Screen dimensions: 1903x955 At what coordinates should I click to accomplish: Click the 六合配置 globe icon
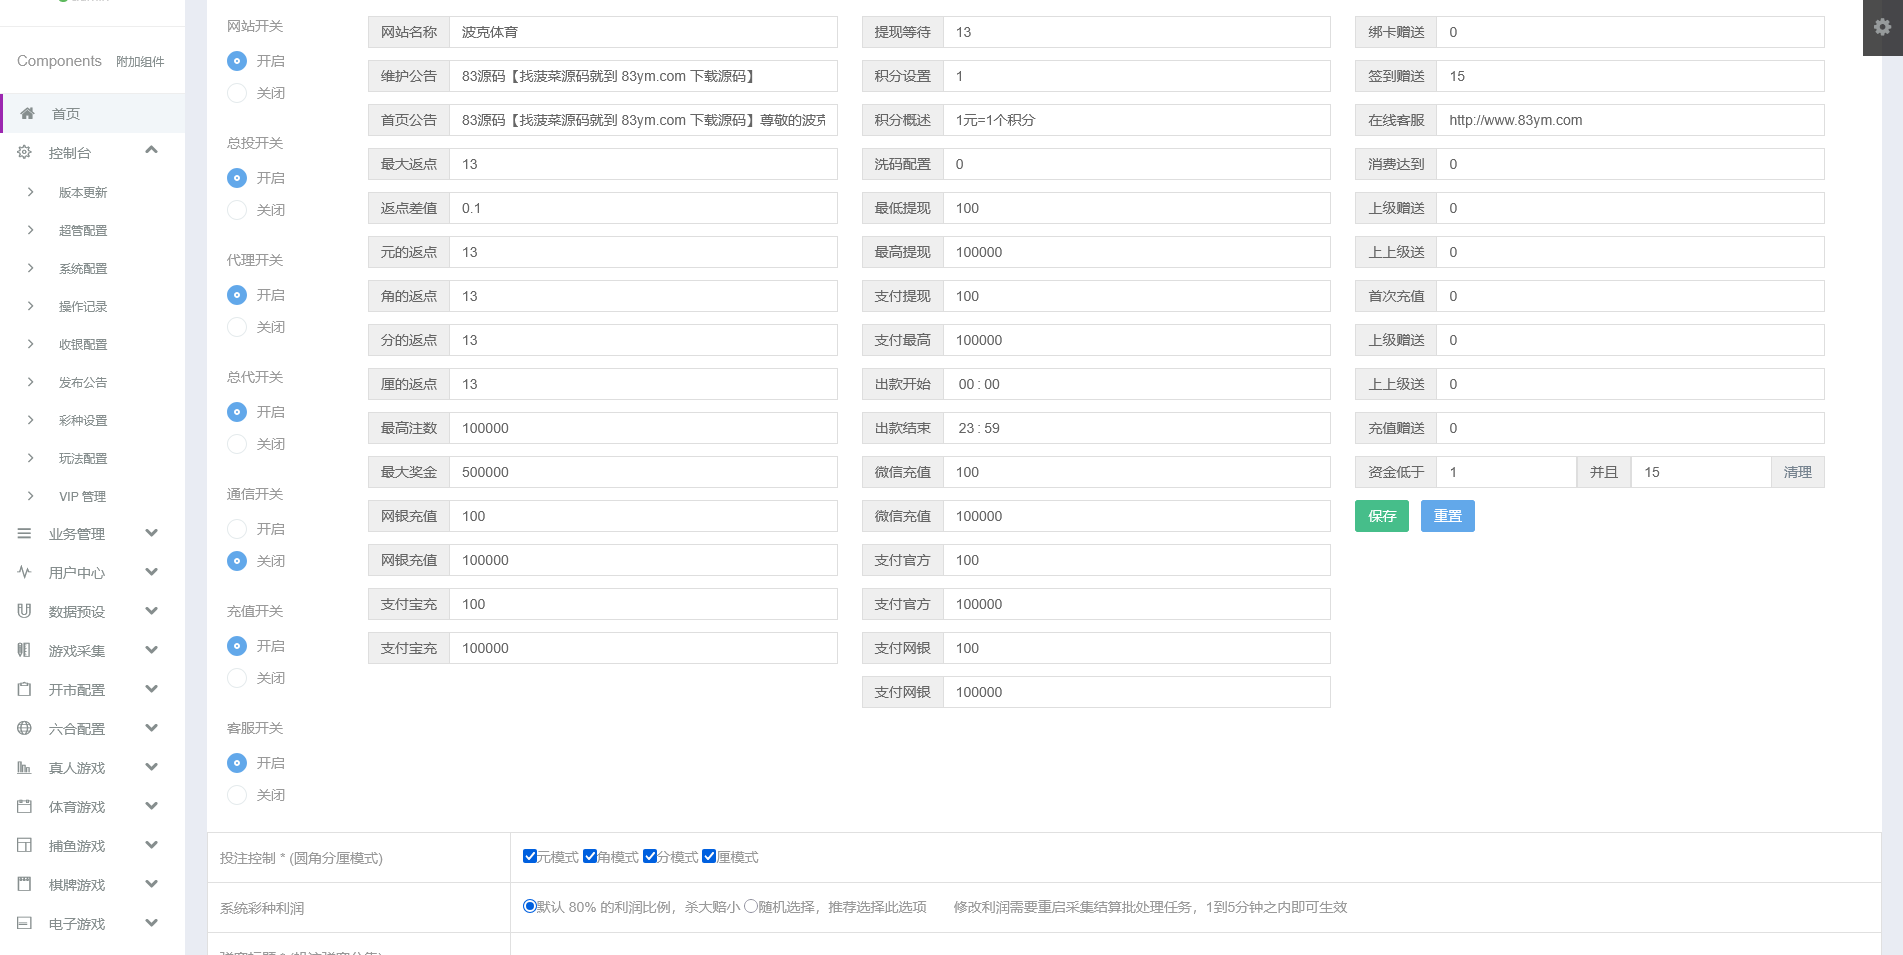pyautogui.click(x=25, y=729)
